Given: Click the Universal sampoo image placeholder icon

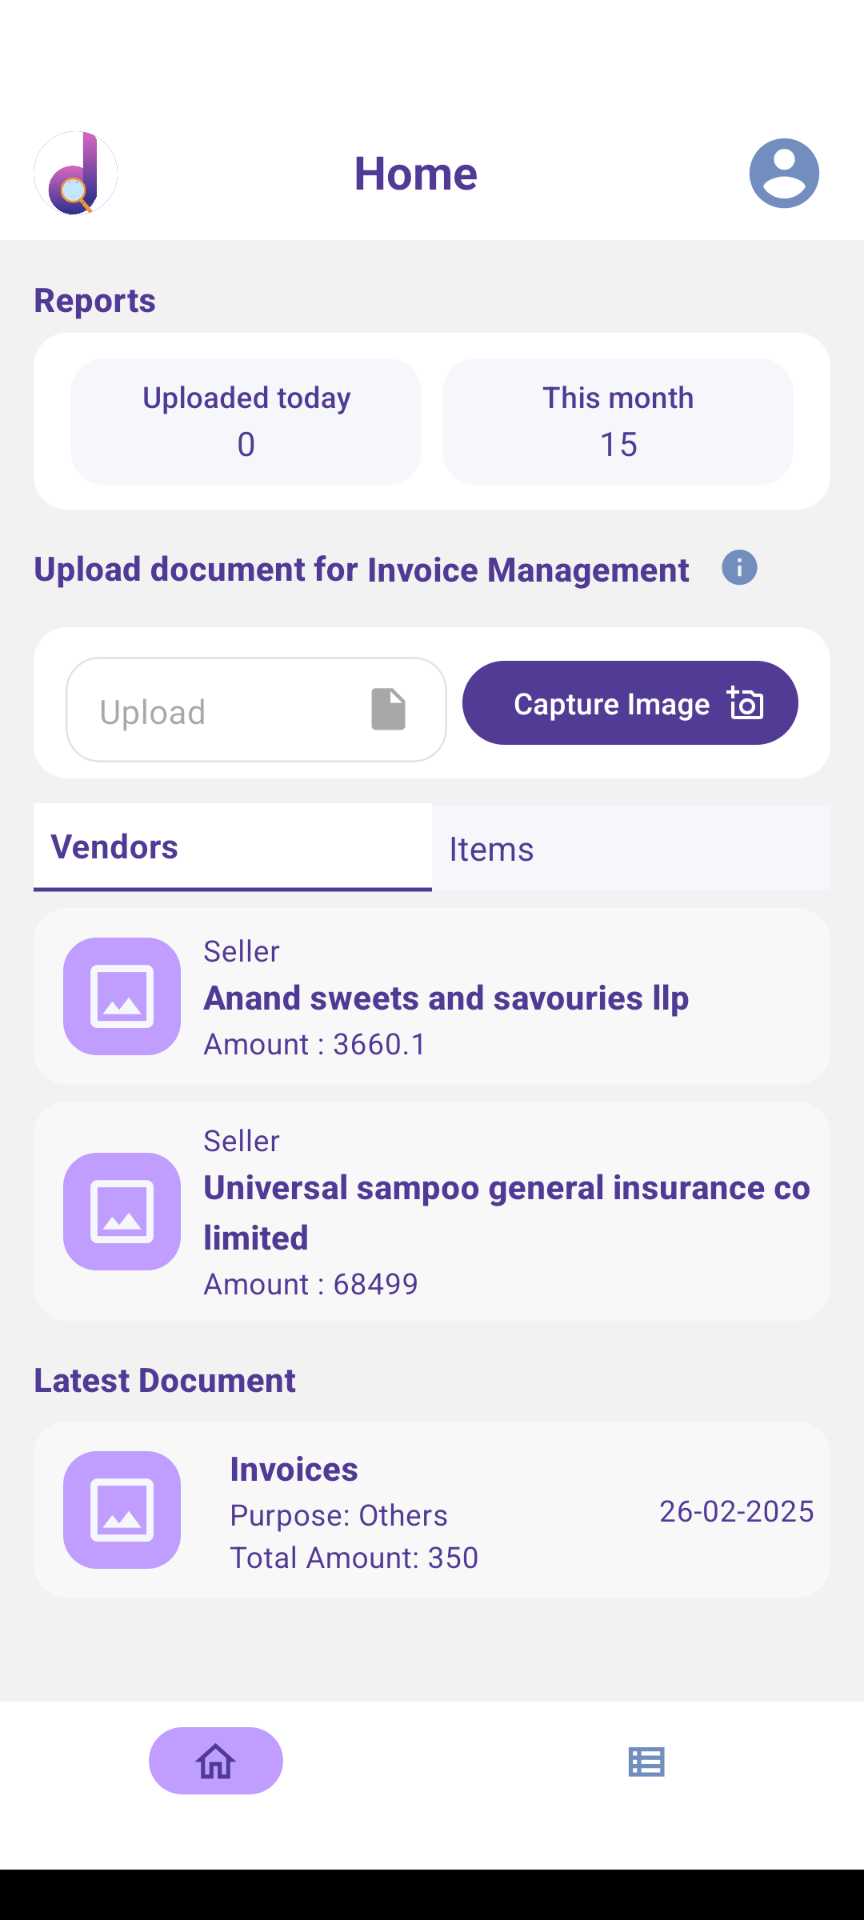Looking at the screenshot, I should tap(122, 1211).
